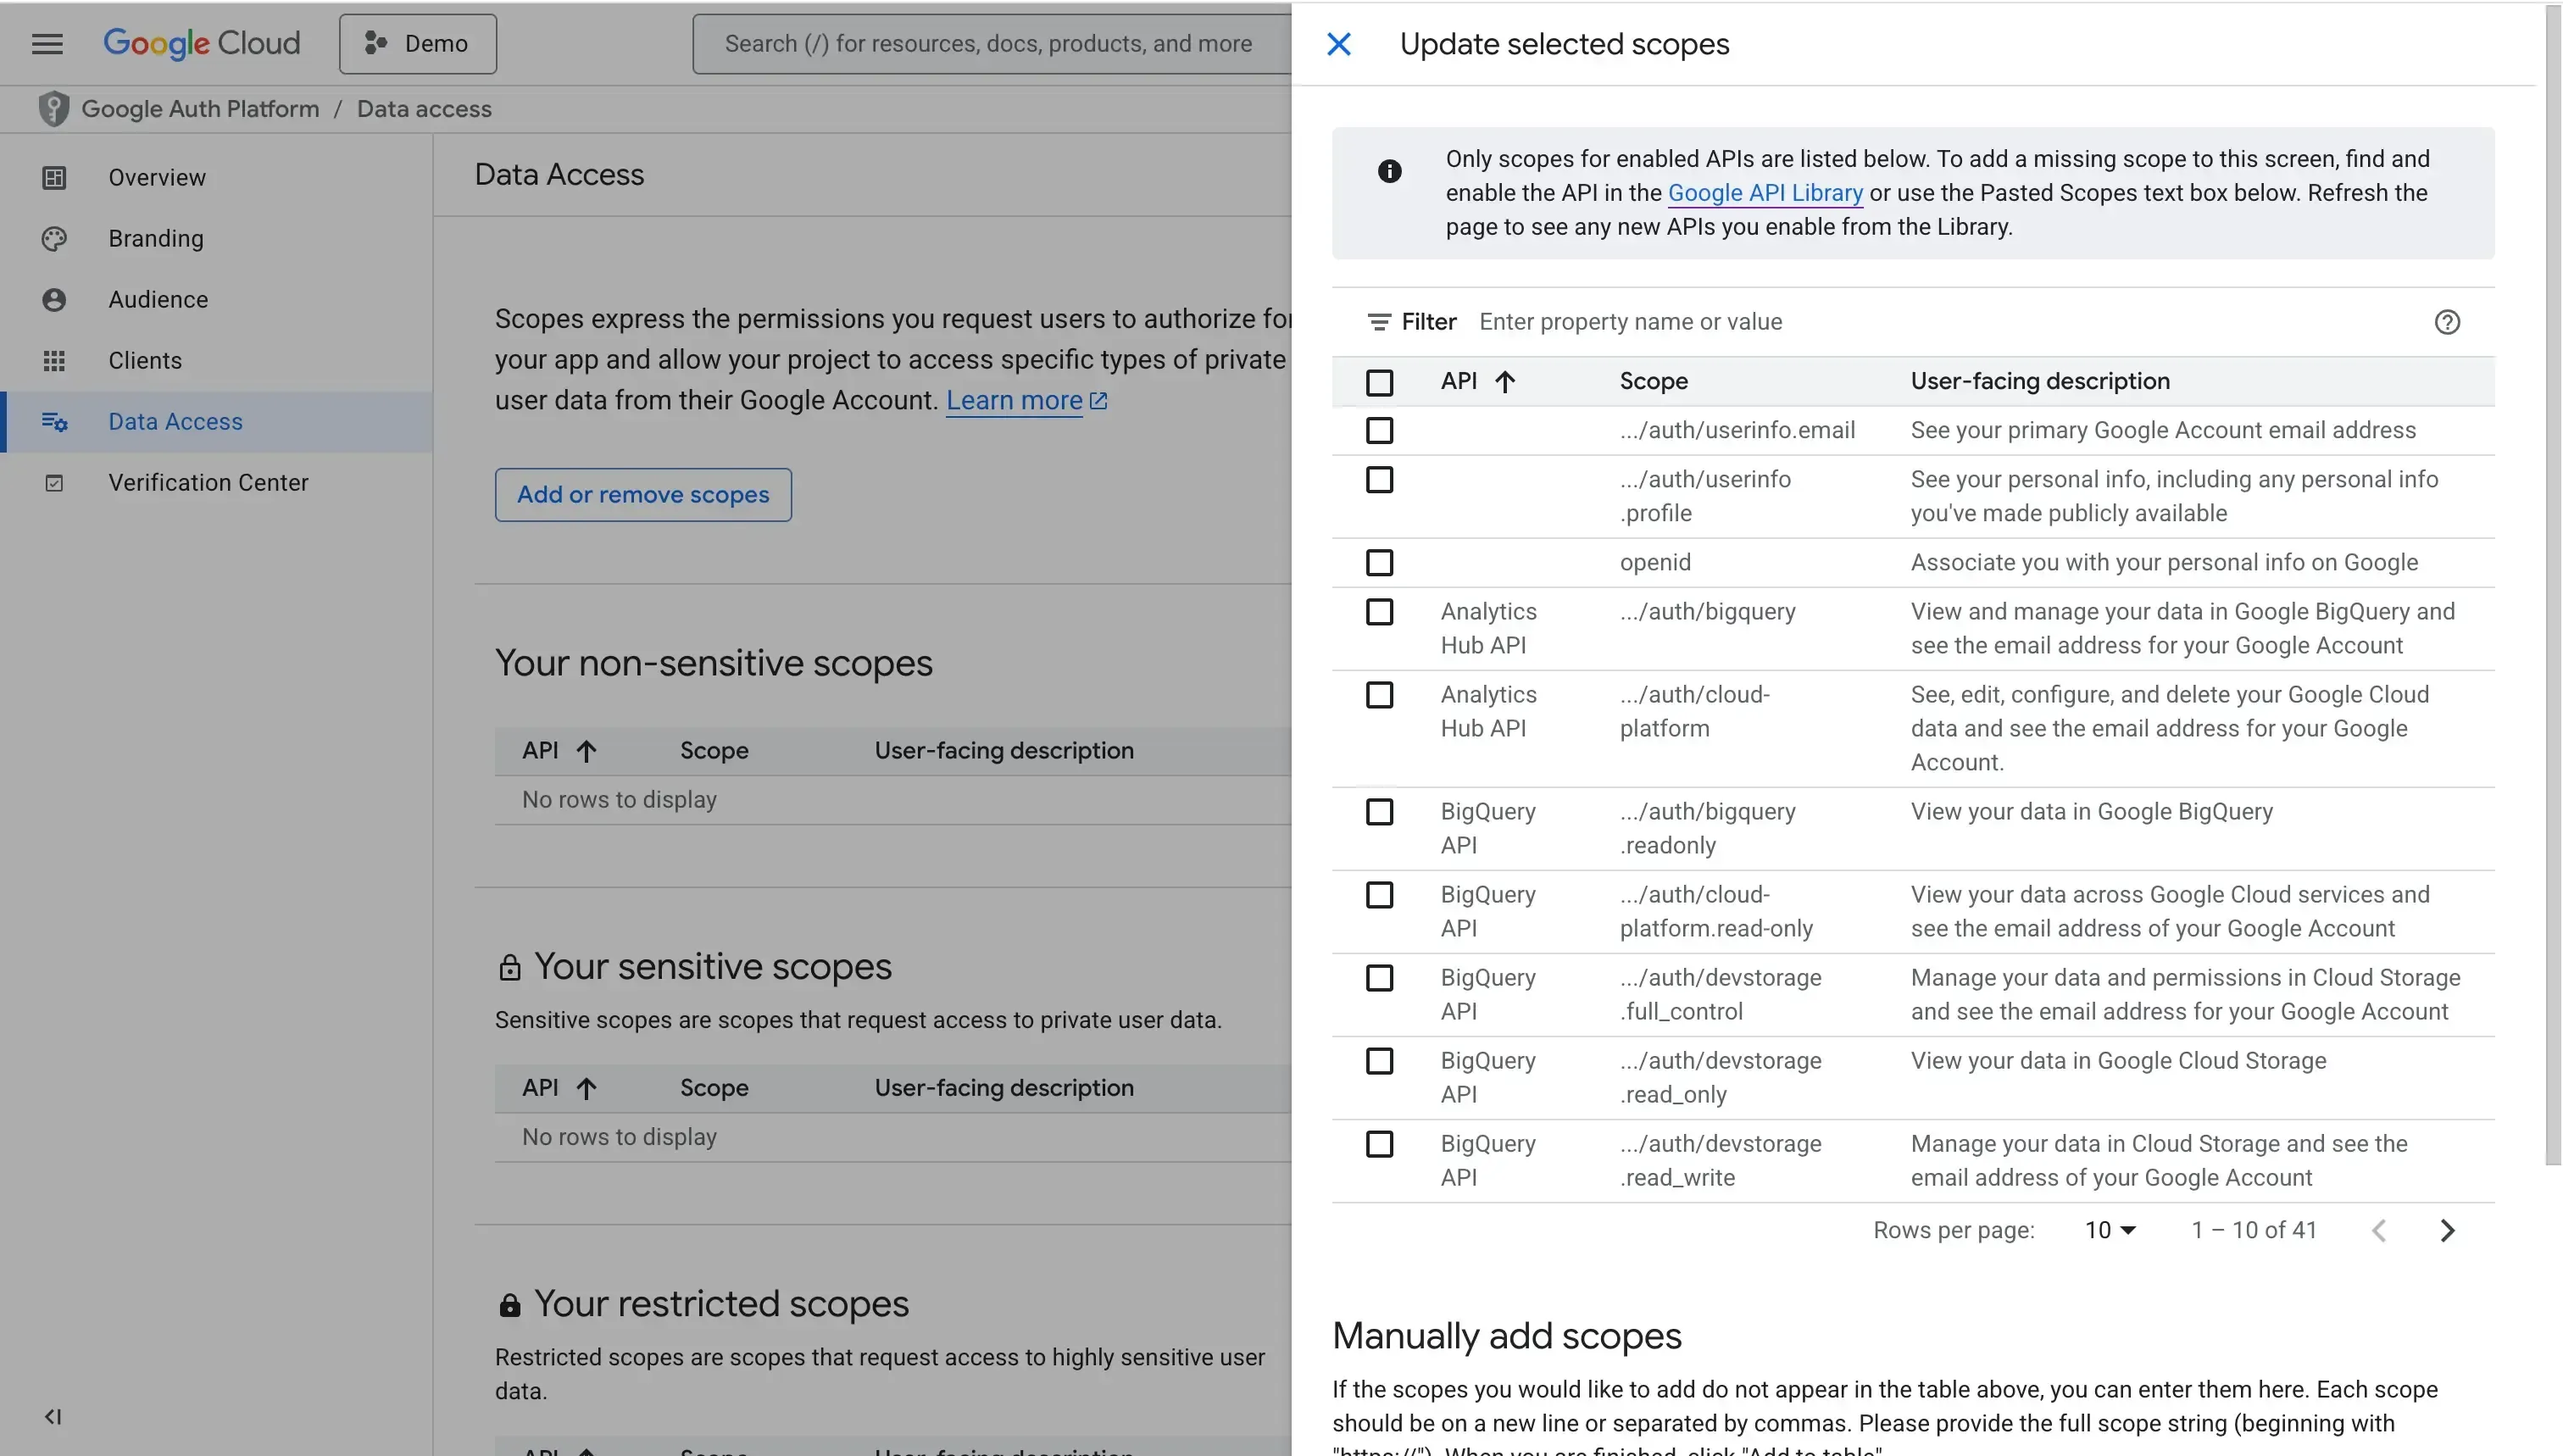Open the Demo project picker
Screen dimensions: 2563x1456
pos(418,44)
